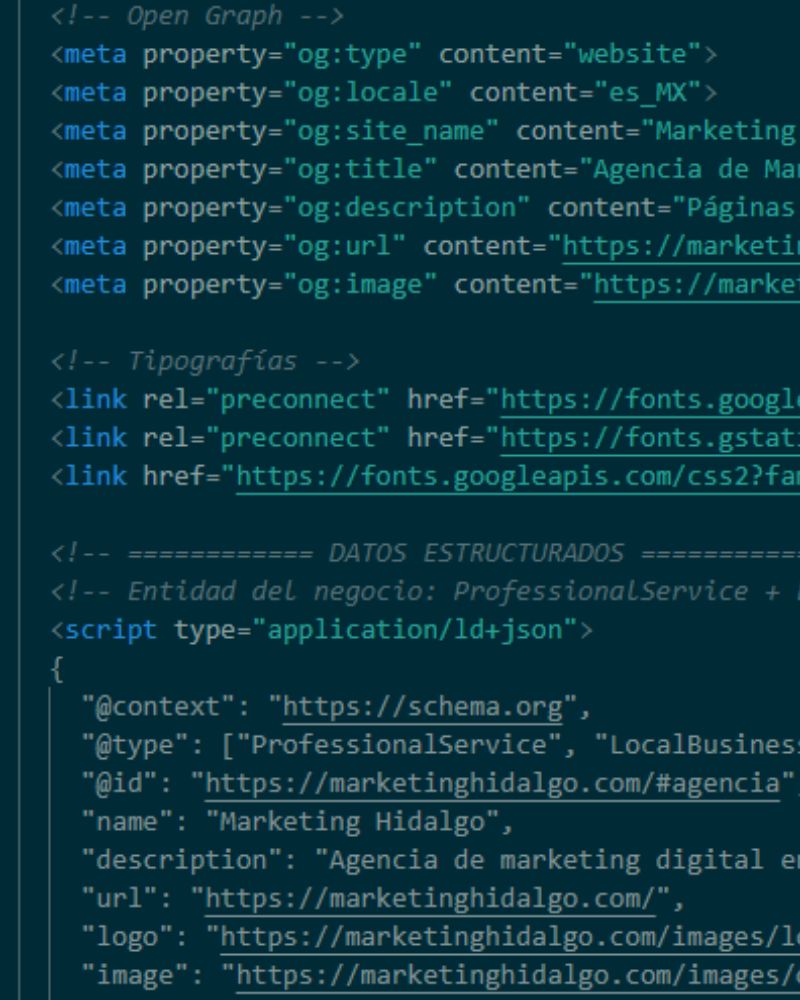This screenshot has width=800, height=1000.
Task: Click the JSON "description" key line
Action: click(x=441, y=860)
